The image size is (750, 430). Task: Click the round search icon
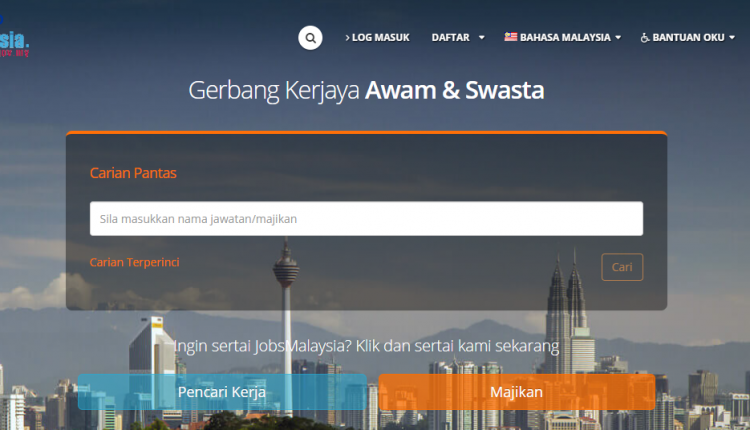click(x=310, y=38)
